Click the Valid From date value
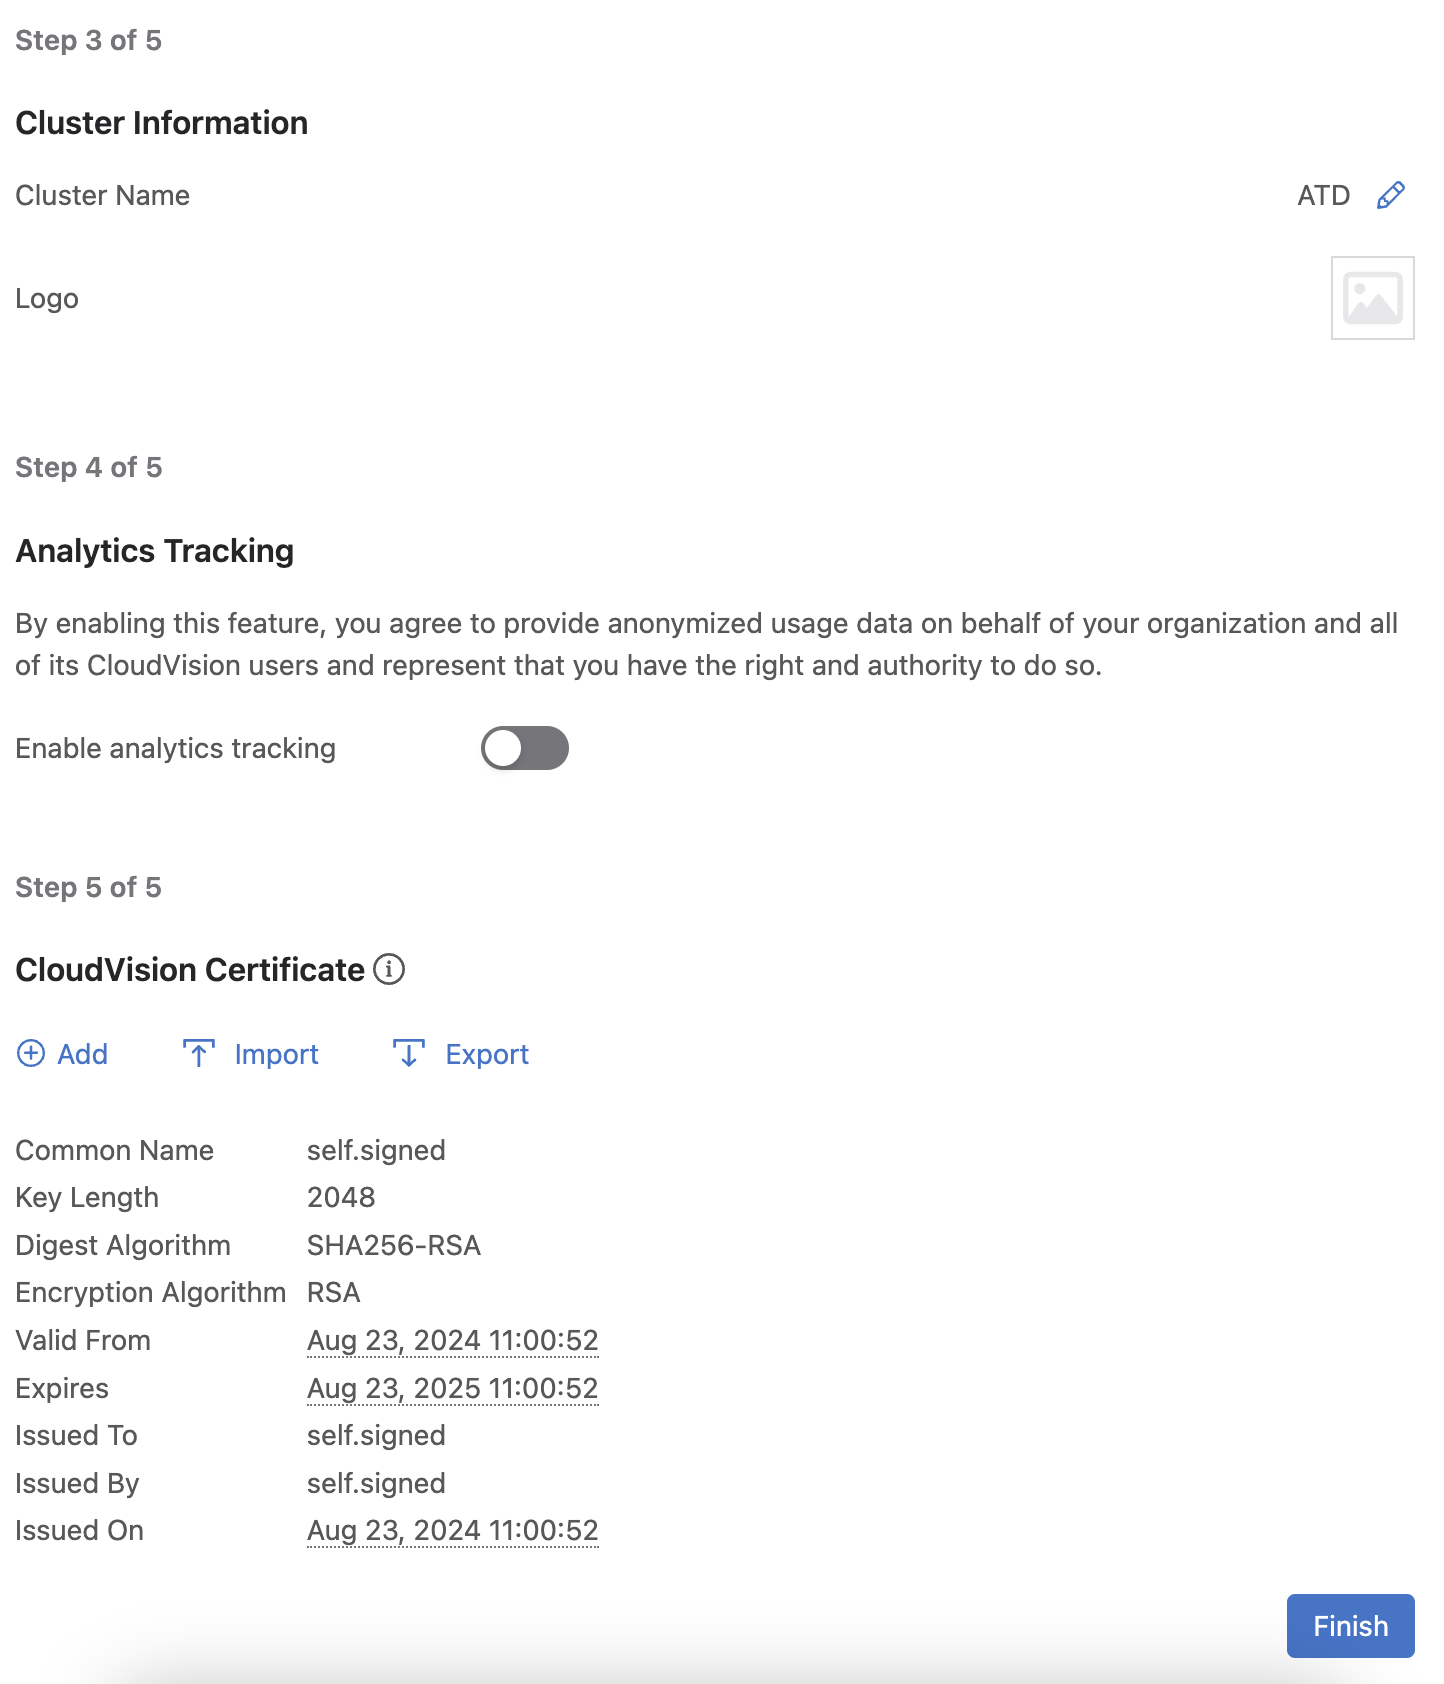Viewport: 1444px width, 1684px height. tap(452, 1340)
